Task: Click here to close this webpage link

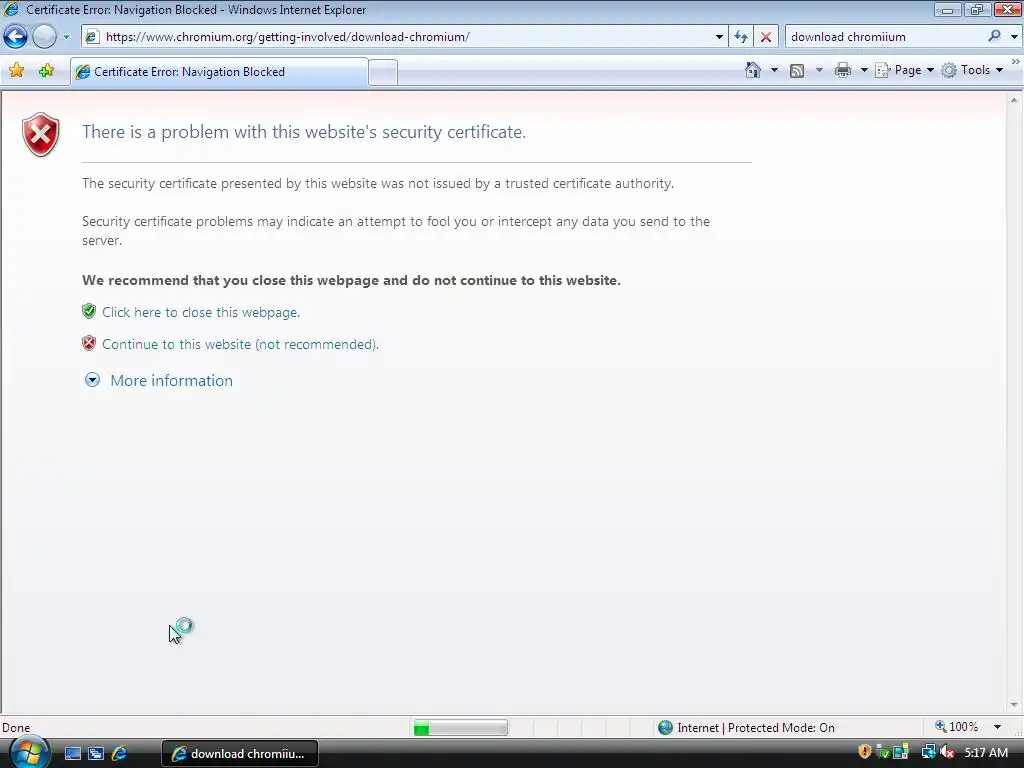Action: [x=200, y=312]
